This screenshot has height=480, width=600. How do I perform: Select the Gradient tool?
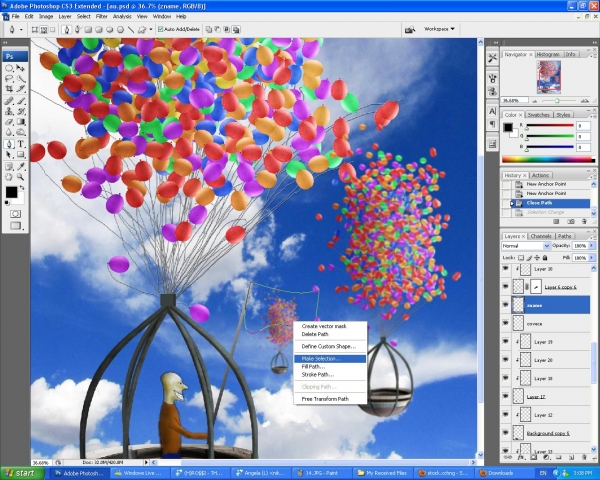click(21, 122)
